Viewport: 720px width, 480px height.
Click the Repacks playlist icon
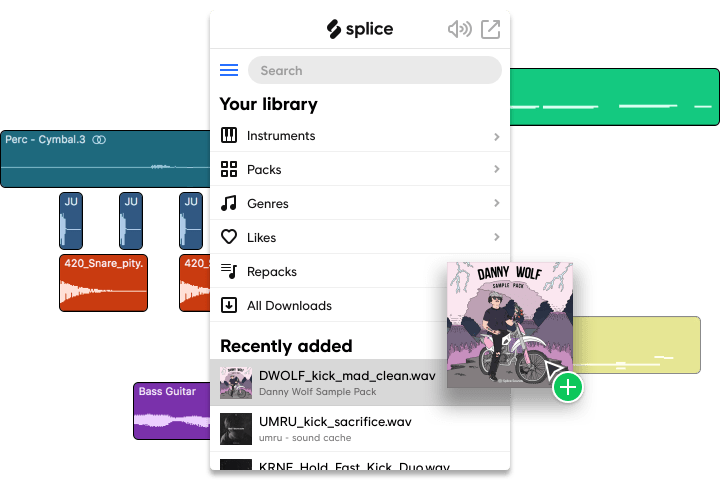(229, 271)
